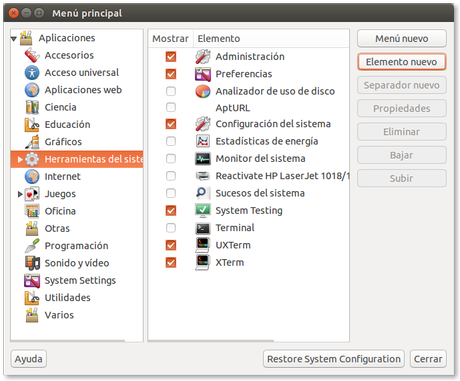Enable Estadísticas de energía checkbox

tap(171, 141)
